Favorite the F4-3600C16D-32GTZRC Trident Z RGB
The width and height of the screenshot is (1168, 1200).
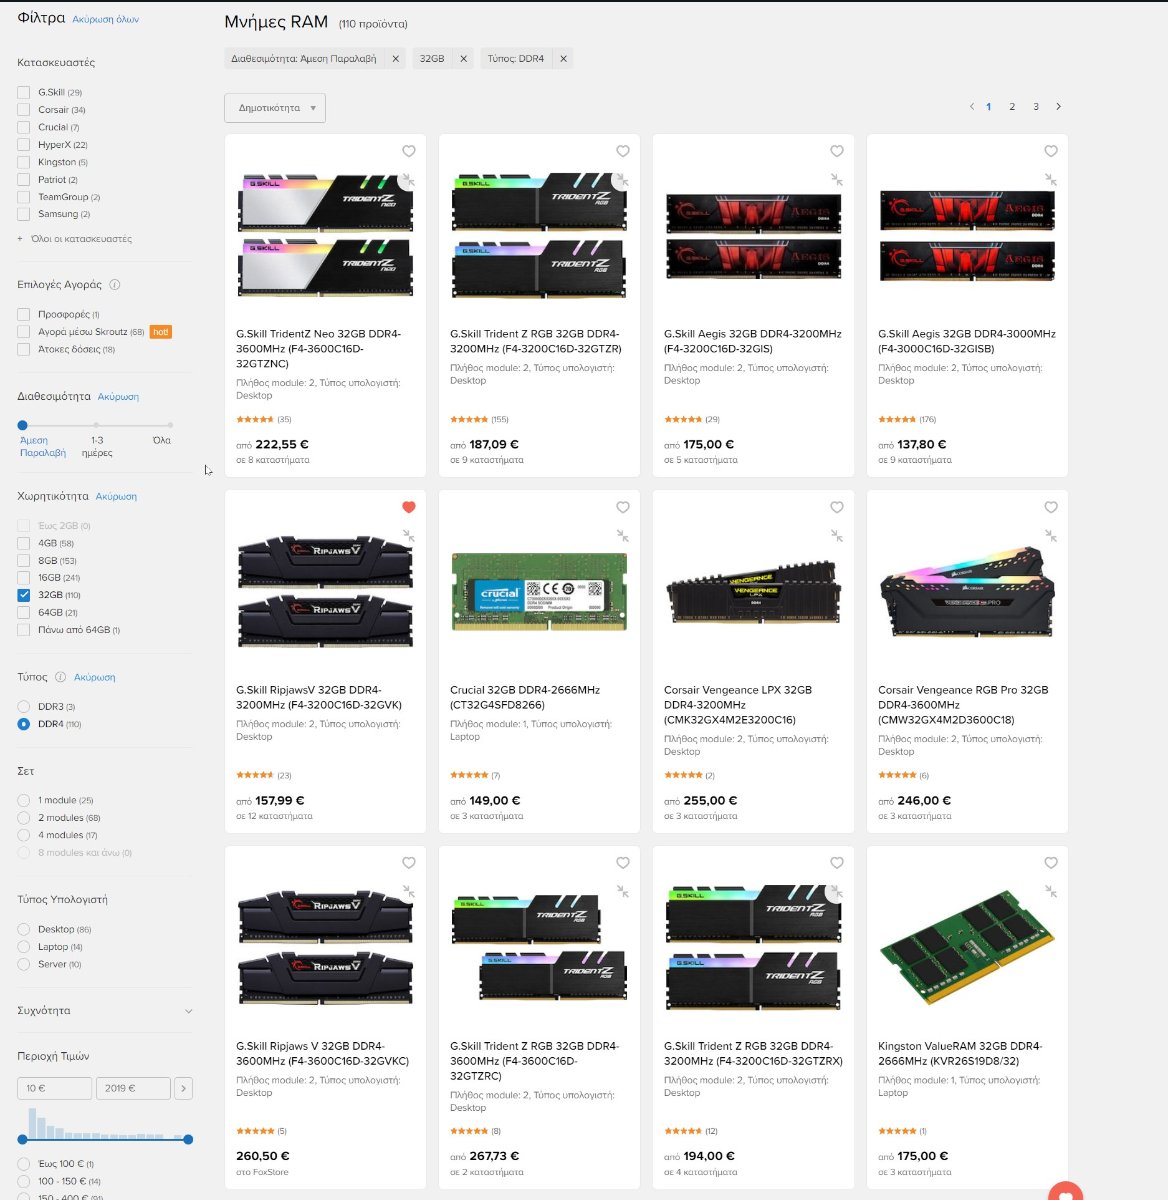(x=623, y=863)
